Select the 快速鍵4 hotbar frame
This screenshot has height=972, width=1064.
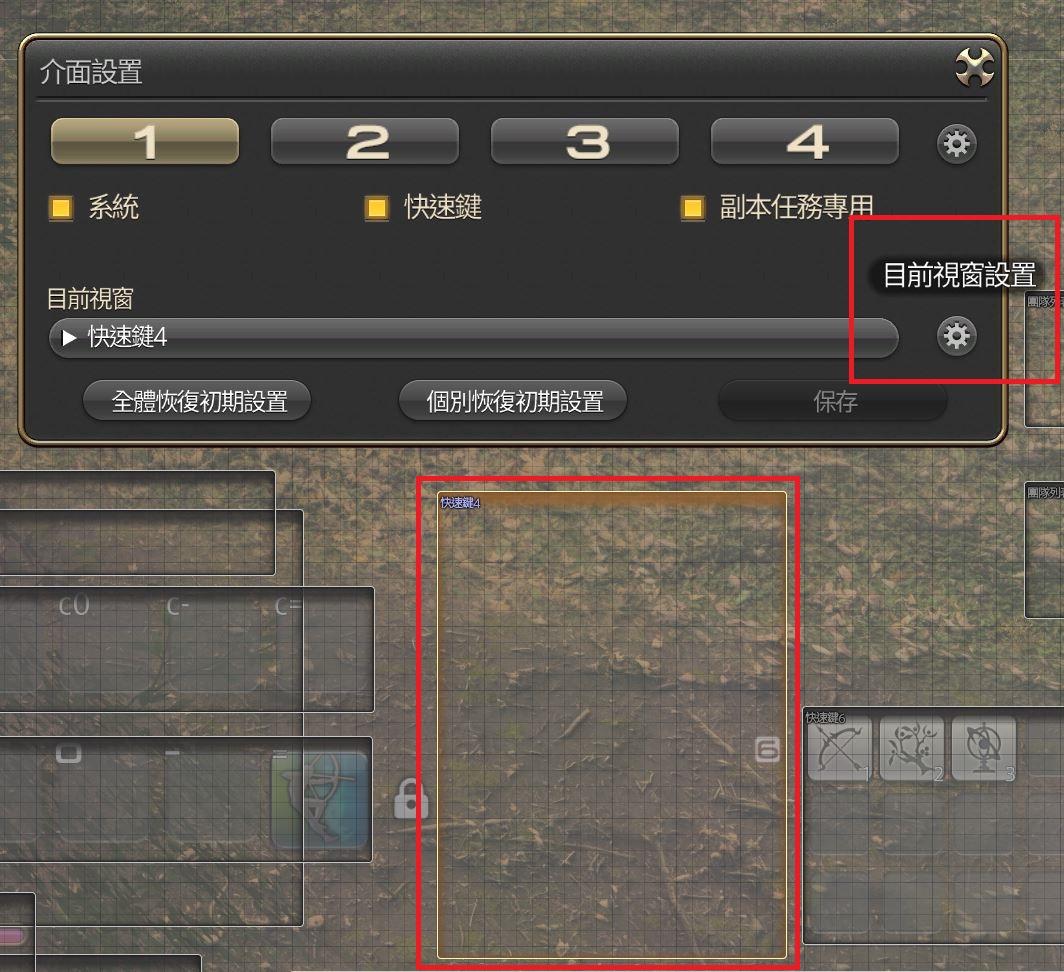click(612, 725)
